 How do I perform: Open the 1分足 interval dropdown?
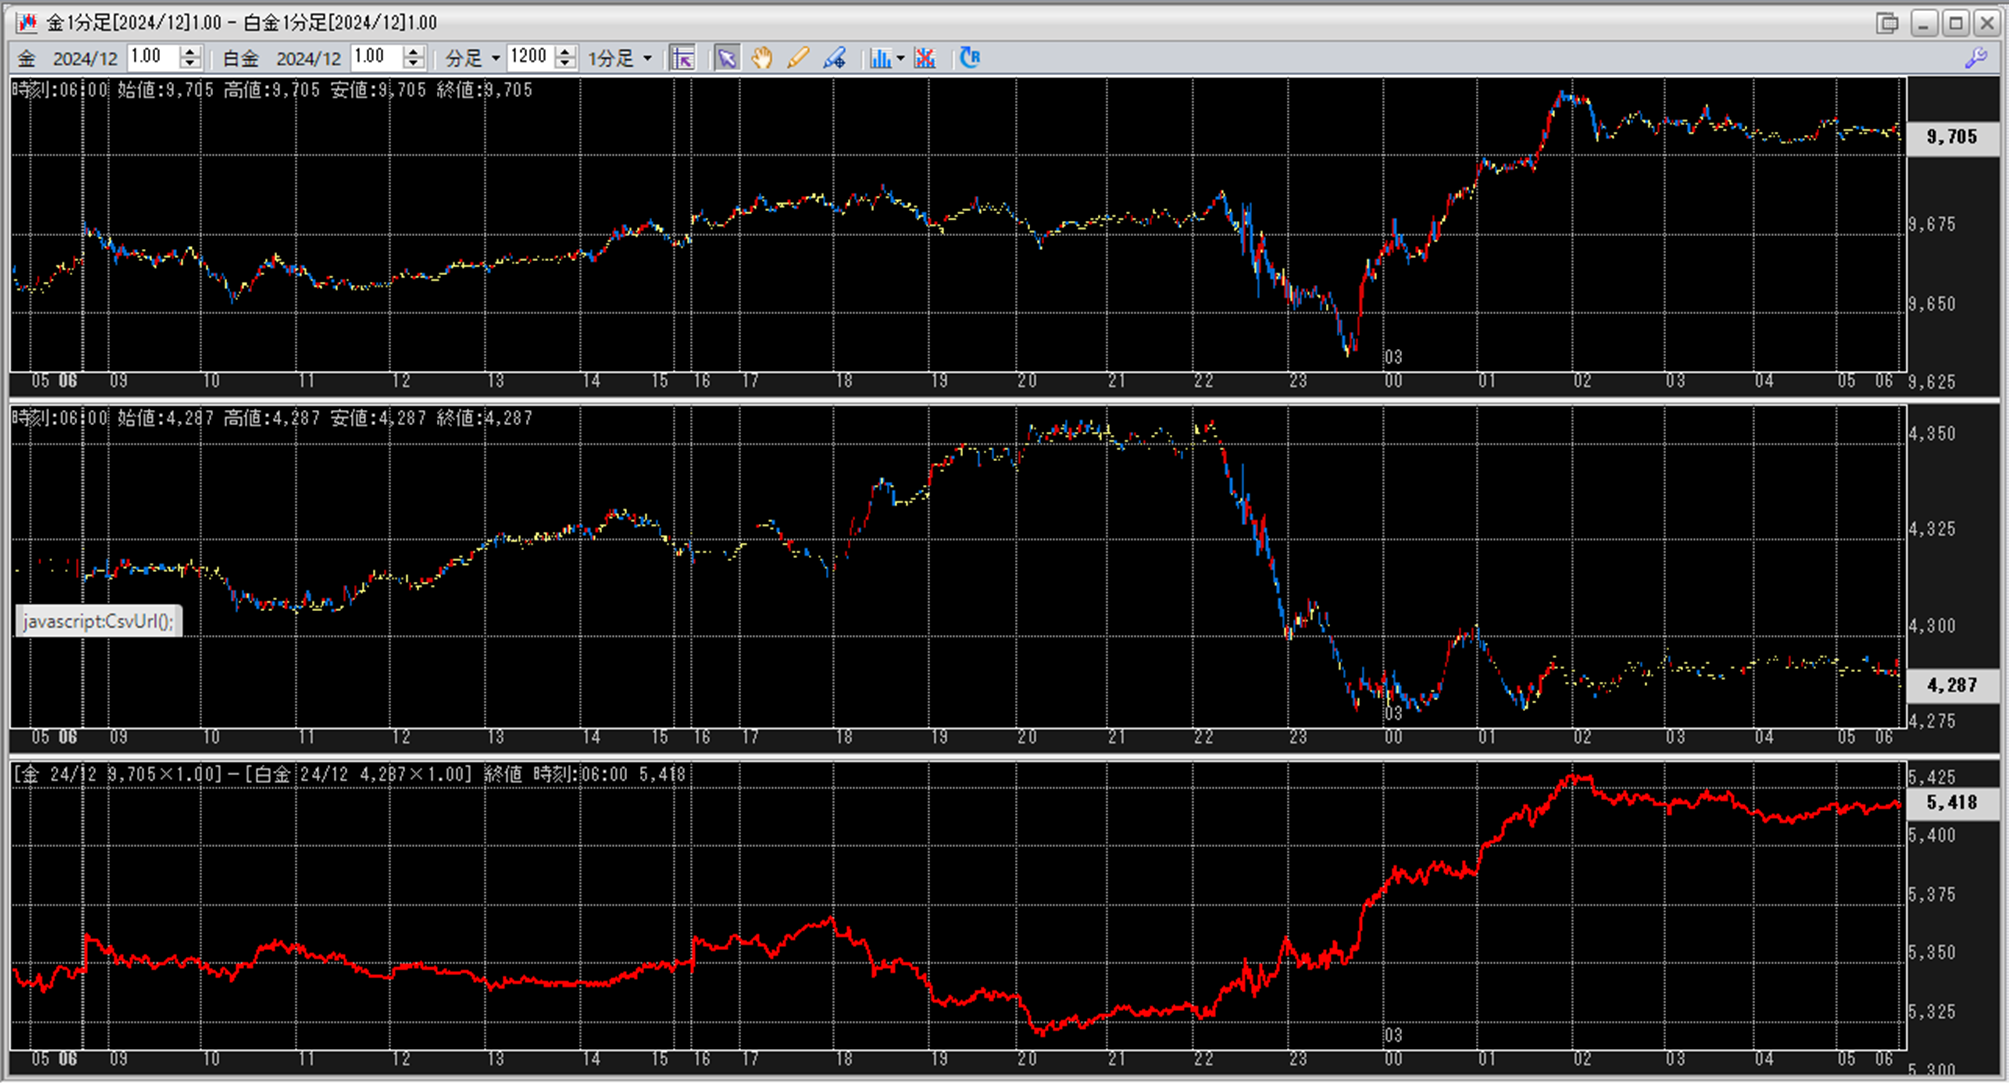(647, 58)
